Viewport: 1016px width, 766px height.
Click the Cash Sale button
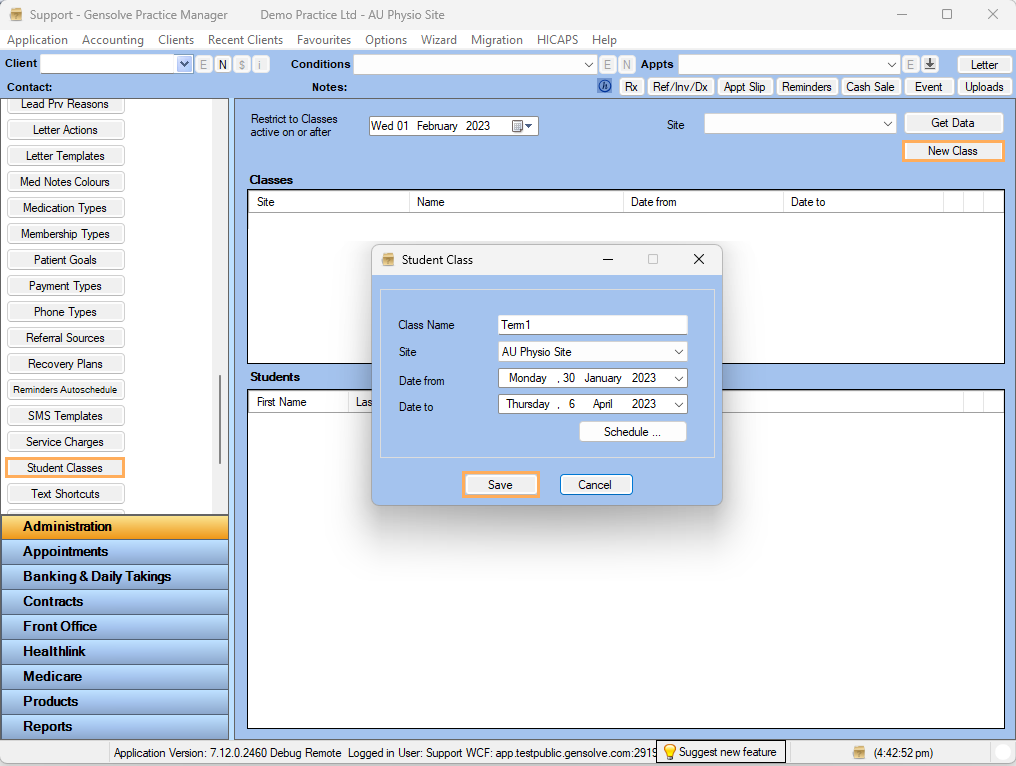point(870,87)
